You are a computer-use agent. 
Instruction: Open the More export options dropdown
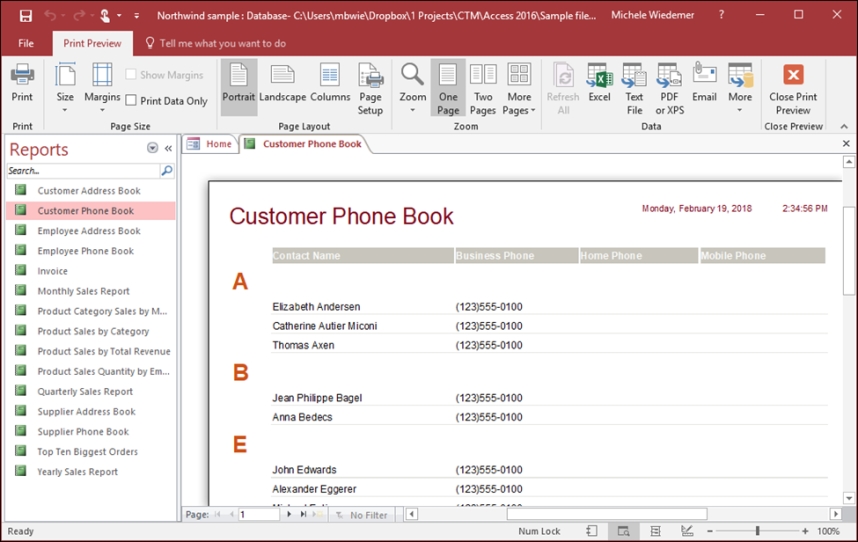click(740, 87)
